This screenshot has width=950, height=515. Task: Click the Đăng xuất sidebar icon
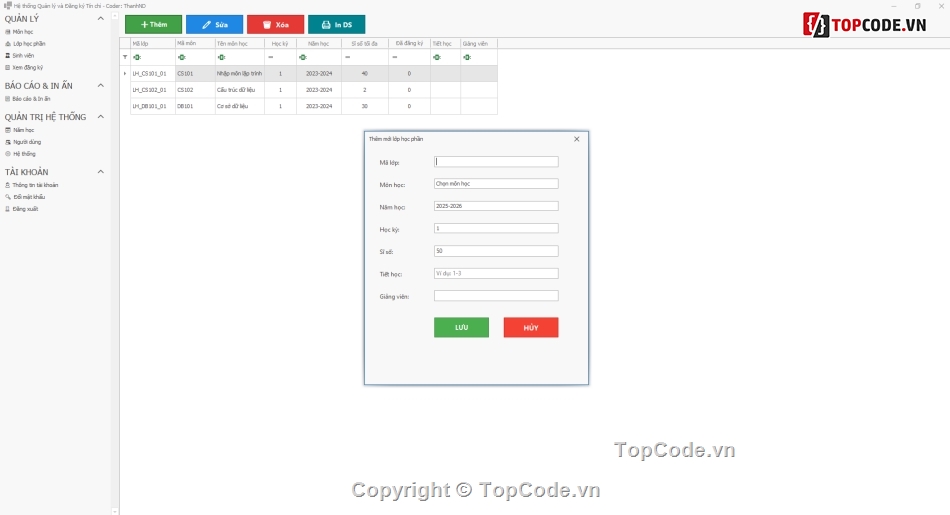tap(8, 209)
